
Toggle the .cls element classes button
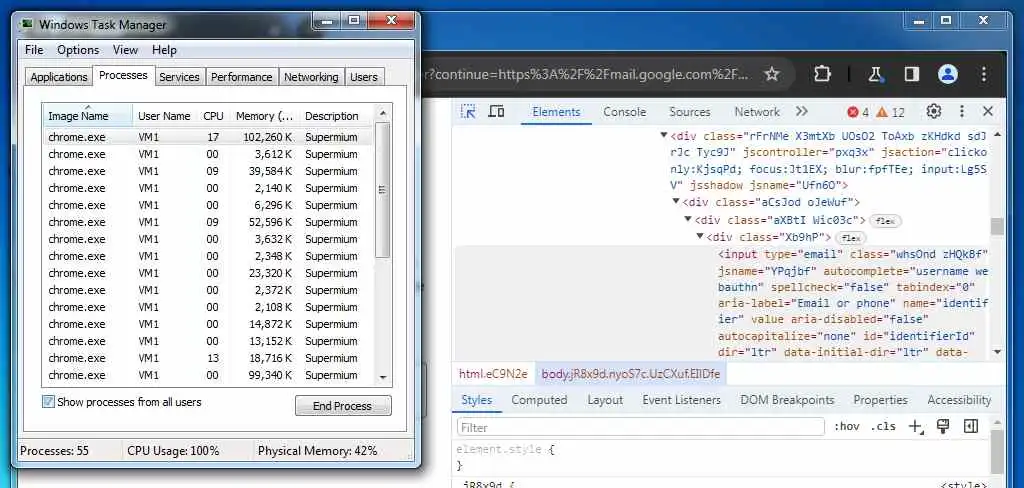click(x=883, y=427)
